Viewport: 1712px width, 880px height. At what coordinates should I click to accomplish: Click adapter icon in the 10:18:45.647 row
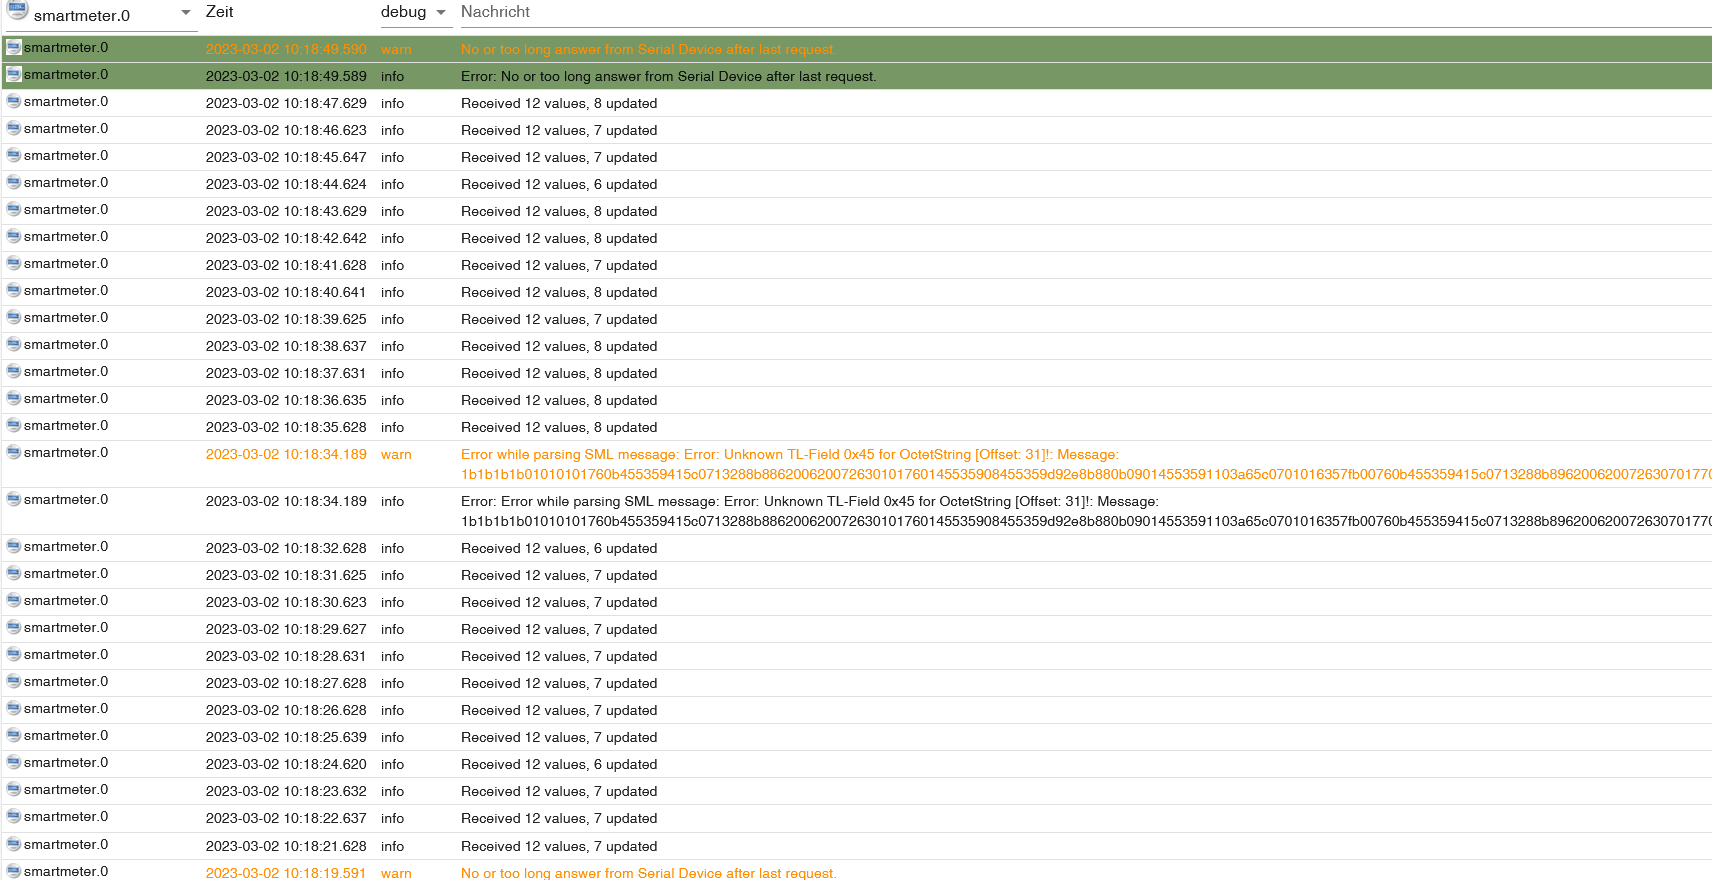tap(14, 155)
